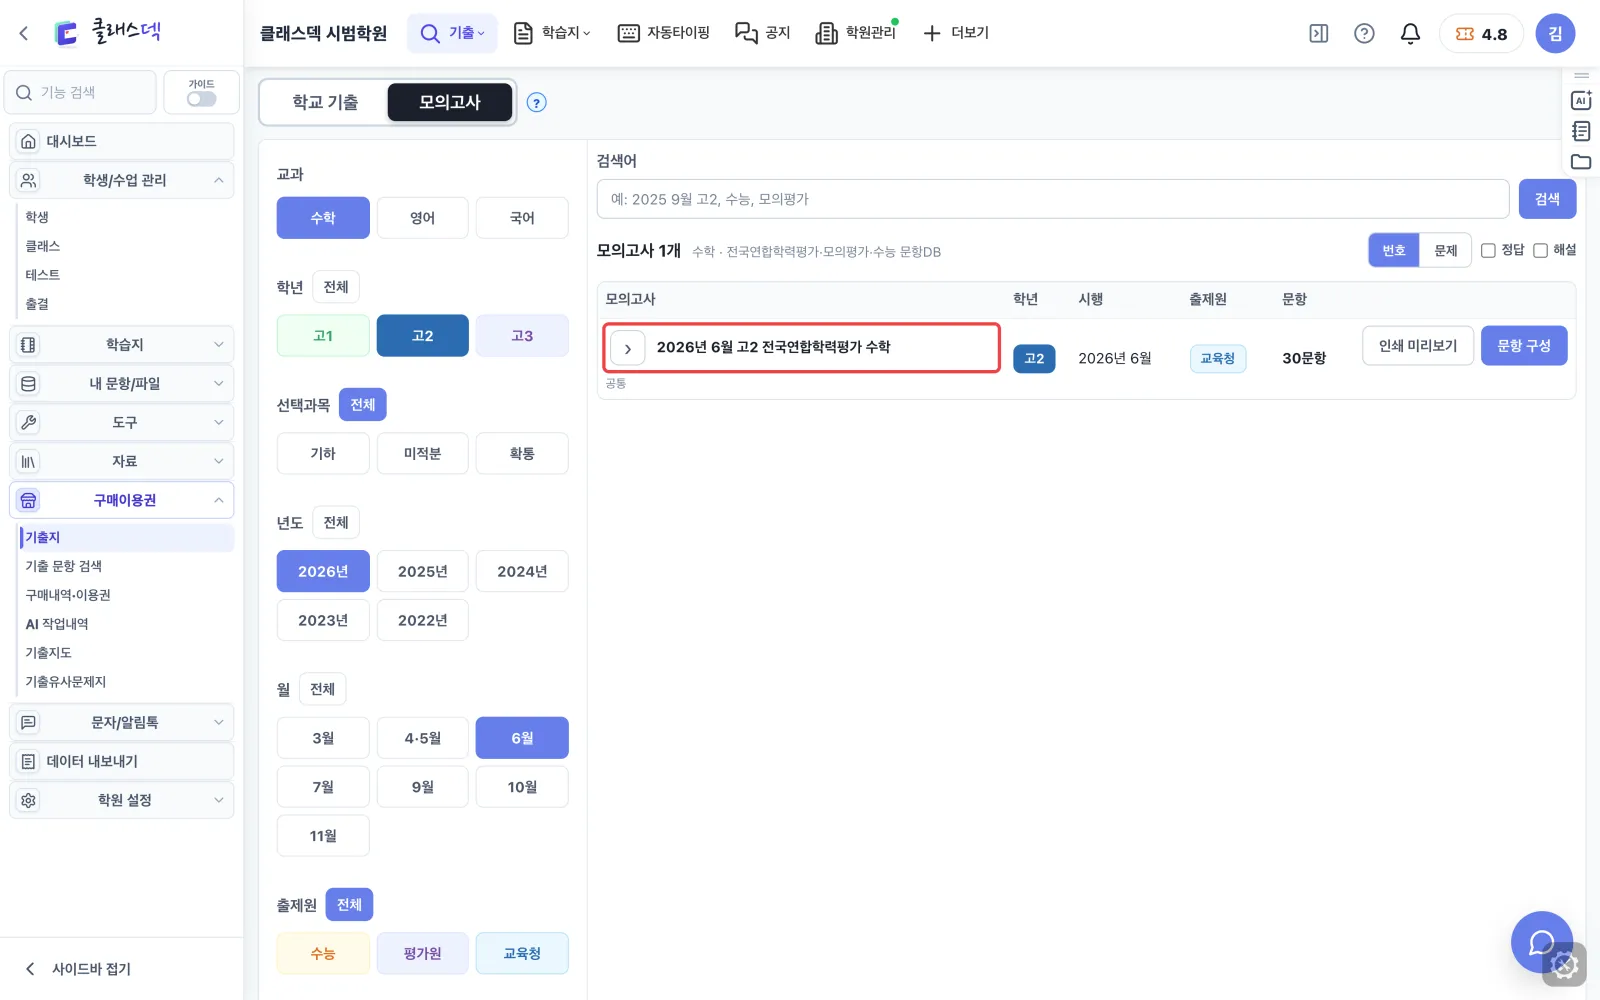Viewport: 1600px width, 1000px height.
Task: Expand the 자료 sidebar section
Action: pos(121,461)
